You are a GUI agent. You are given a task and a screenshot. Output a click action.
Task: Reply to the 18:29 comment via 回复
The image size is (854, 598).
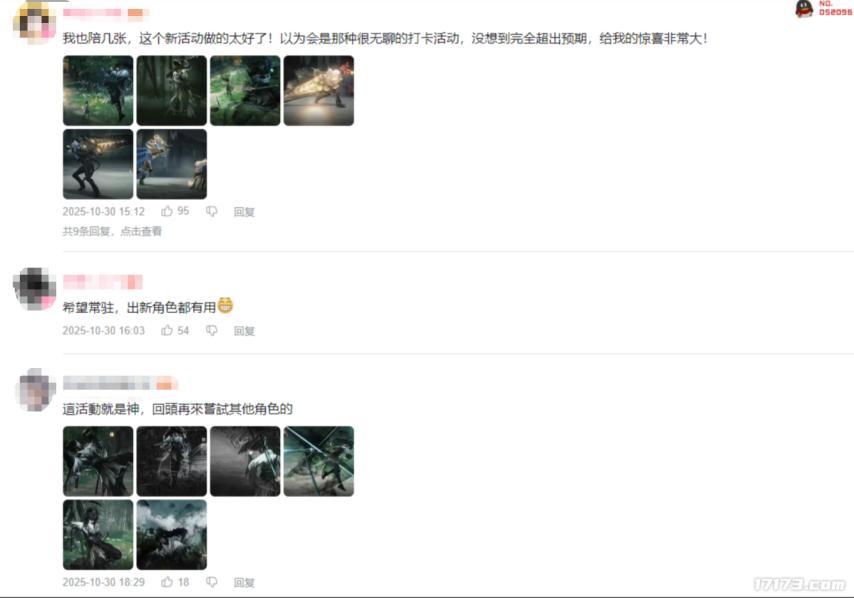click(244, 583)
